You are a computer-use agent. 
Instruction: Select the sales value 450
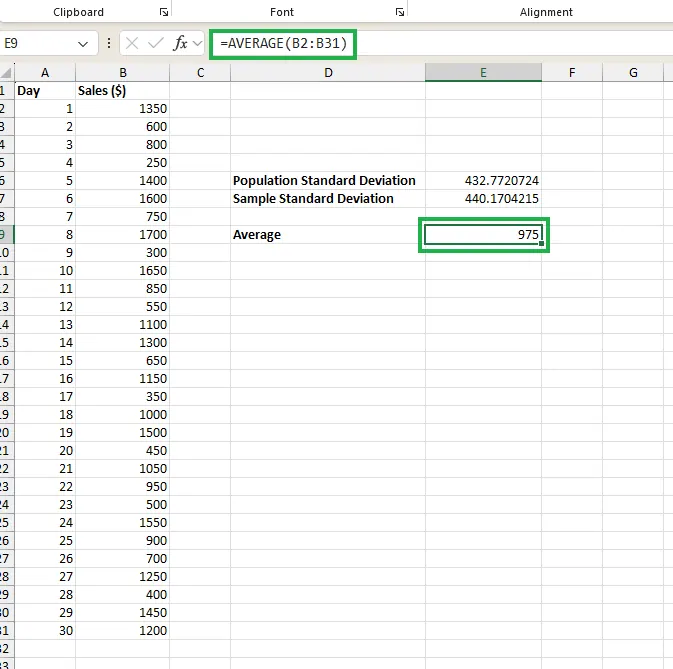123,451
